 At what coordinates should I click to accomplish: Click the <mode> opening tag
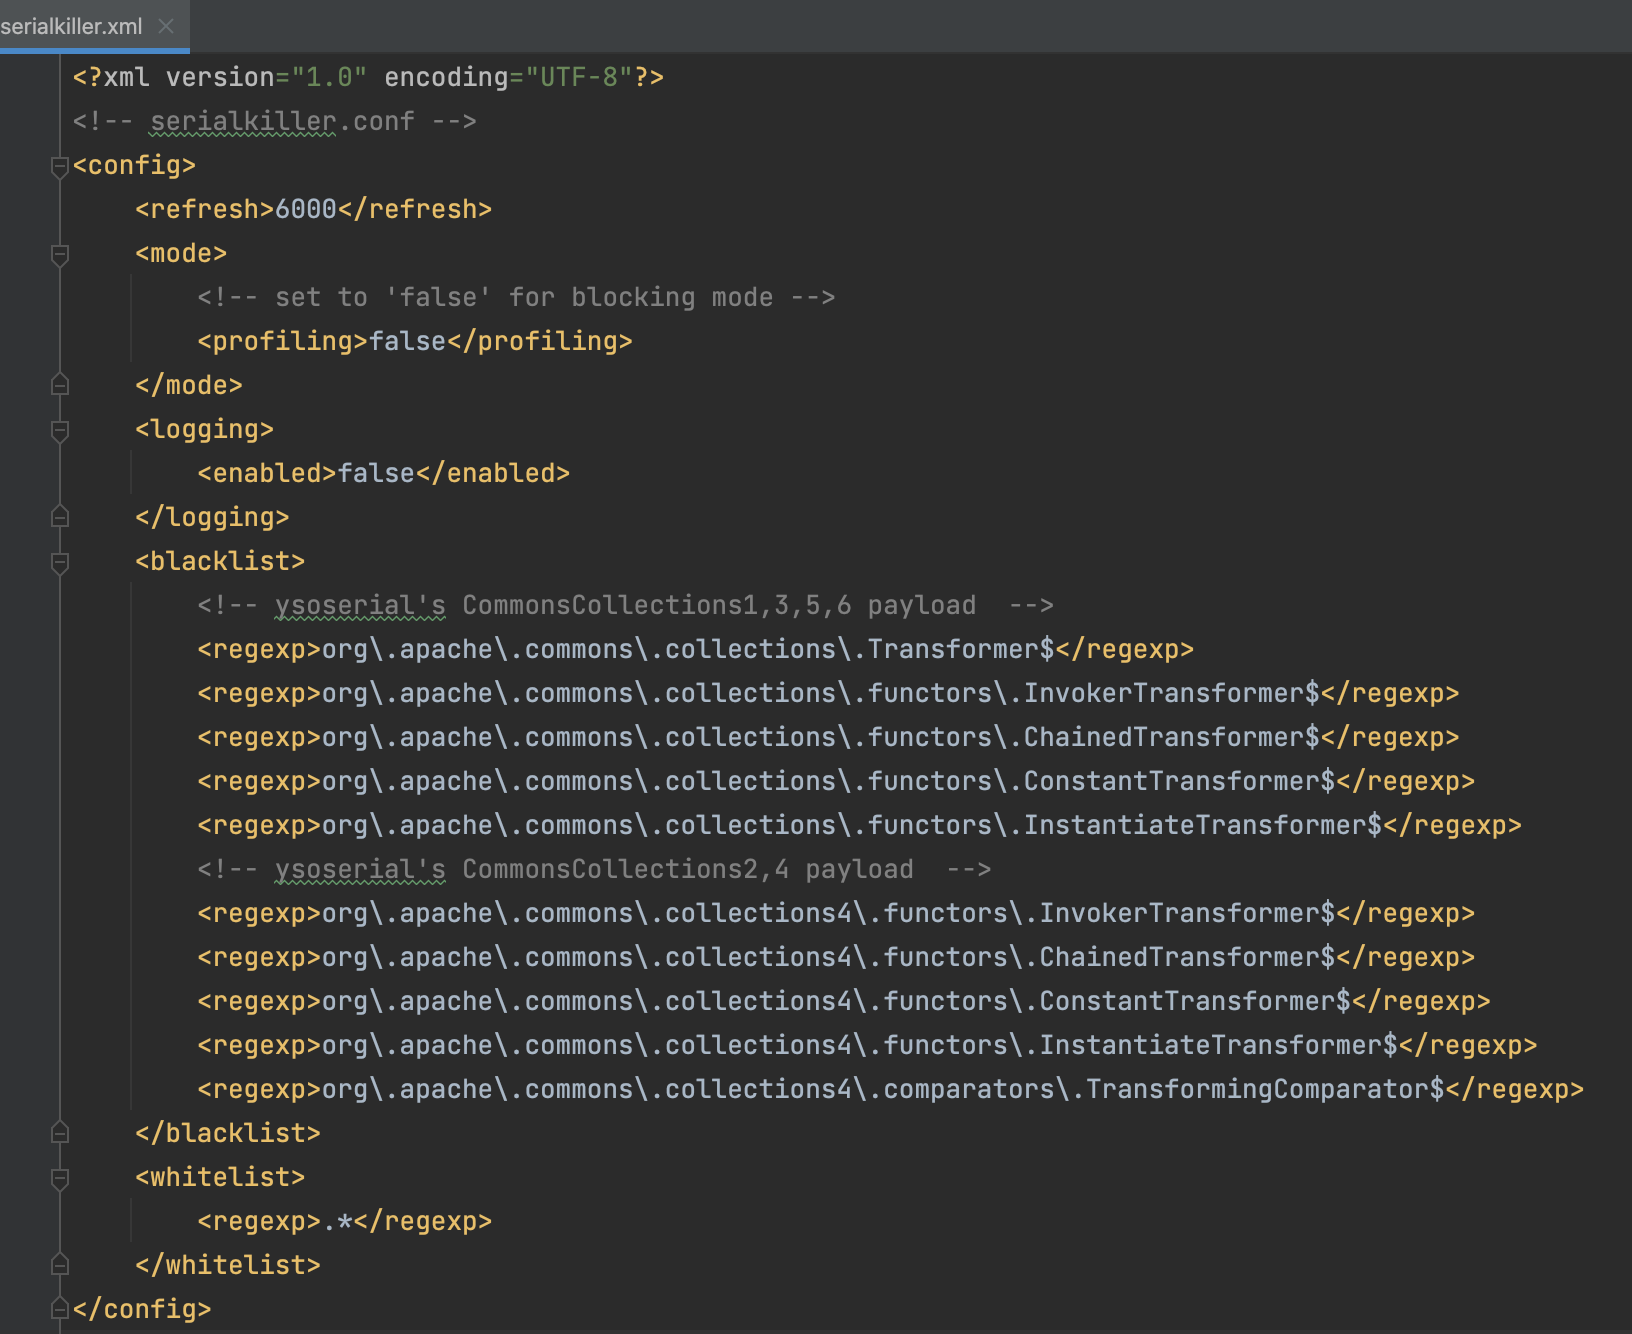coord(181,253)
